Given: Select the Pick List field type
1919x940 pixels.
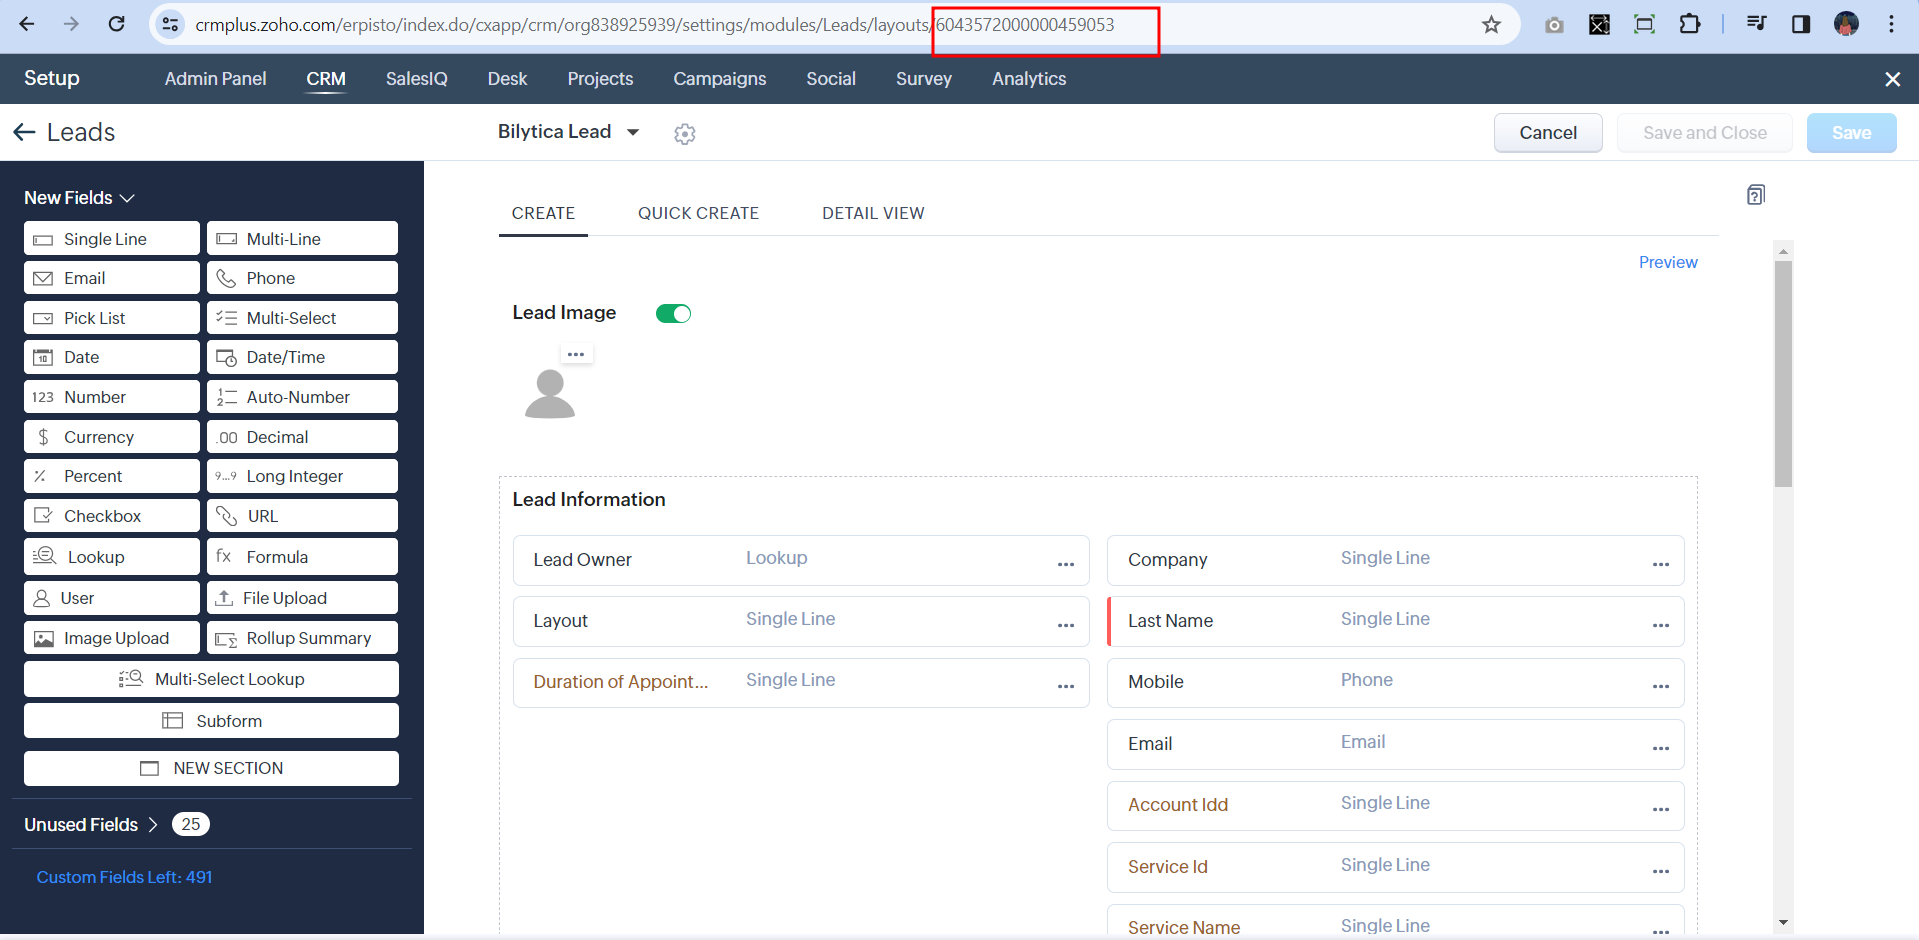Looking at the screenshot, I should (x=112, y=318).
